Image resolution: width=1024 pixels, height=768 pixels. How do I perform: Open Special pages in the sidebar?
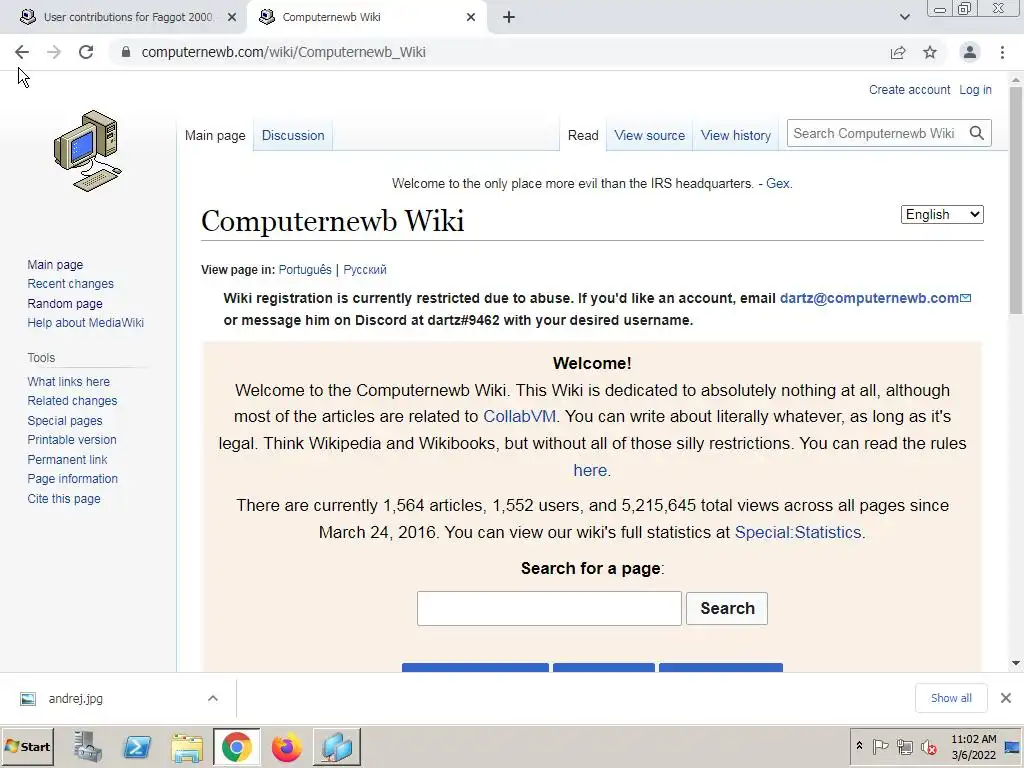tap(65, 421)
